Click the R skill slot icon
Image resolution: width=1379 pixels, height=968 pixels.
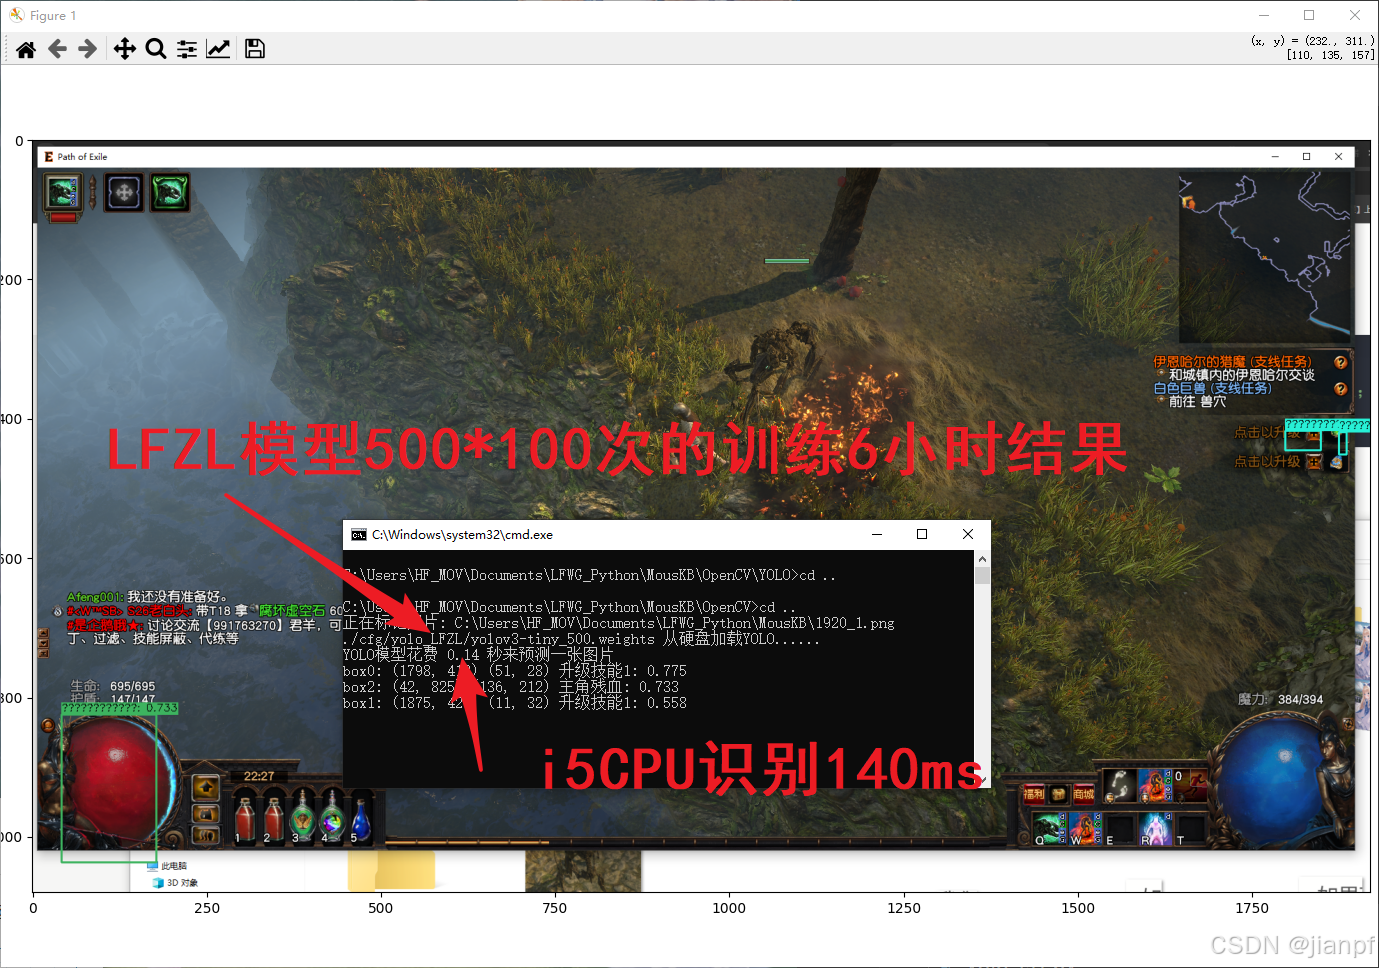click(1157, 827)
